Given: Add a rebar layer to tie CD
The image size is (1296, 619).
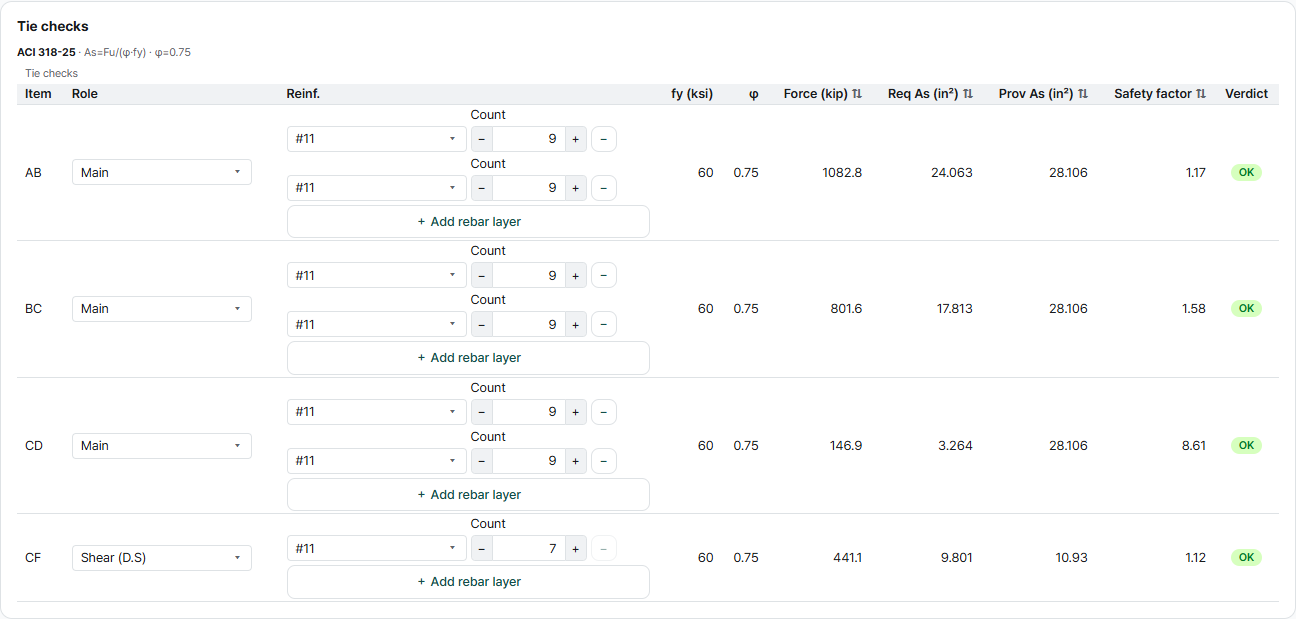Looking at the screenshot, I should pyautogui.click(x=468, y=495).
